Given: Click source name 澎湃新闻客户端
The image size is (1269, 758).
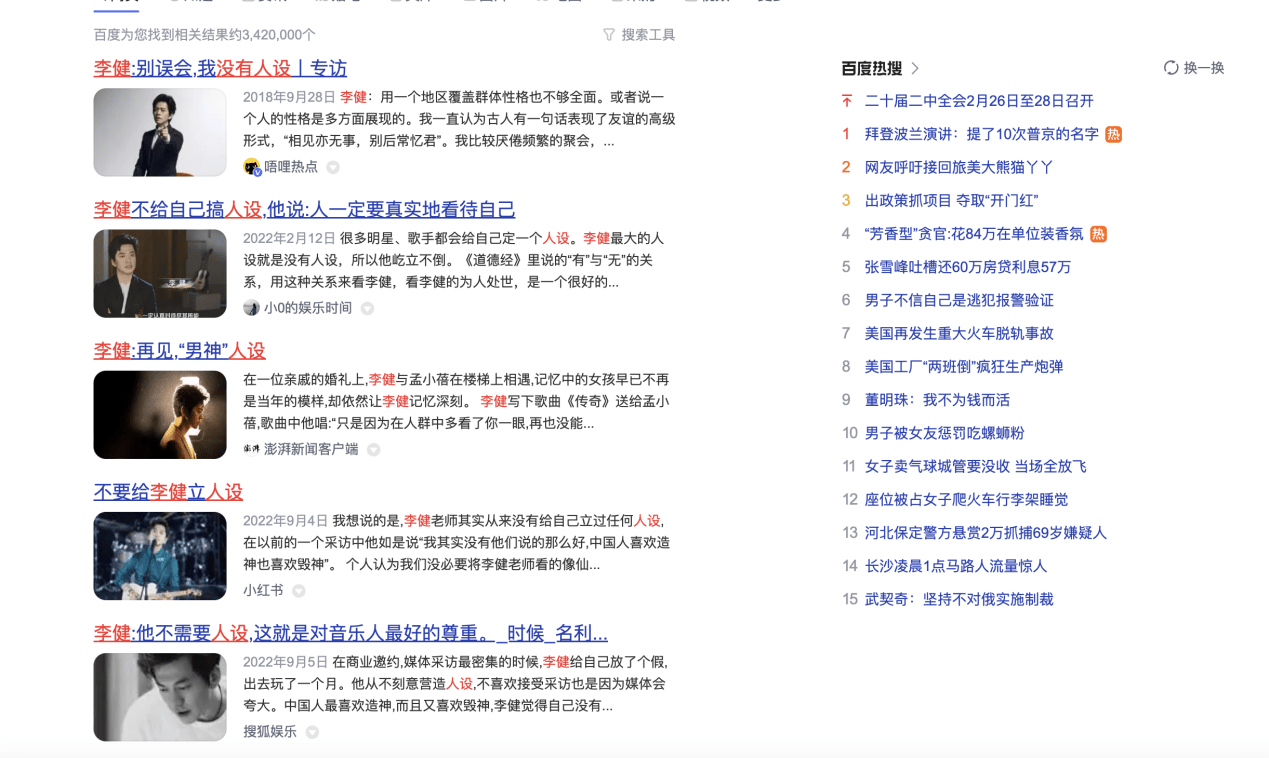Looking at the screenshot, I should [x=311, y=450].
